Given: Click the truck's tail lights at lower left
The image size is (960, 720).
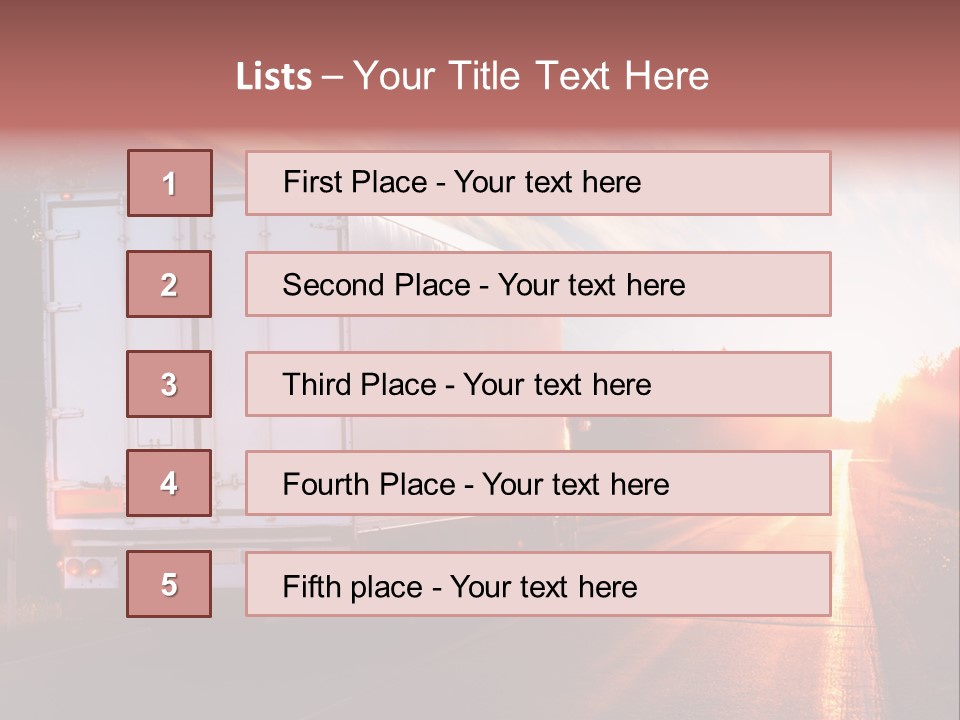Looking at the screenshot, I should click(82, 569).
